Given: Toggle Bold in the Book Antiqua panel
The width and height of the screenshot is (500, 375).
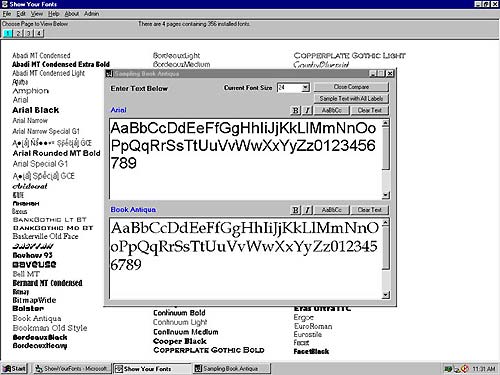Looking at the screenshot, I should pos(295,210).
